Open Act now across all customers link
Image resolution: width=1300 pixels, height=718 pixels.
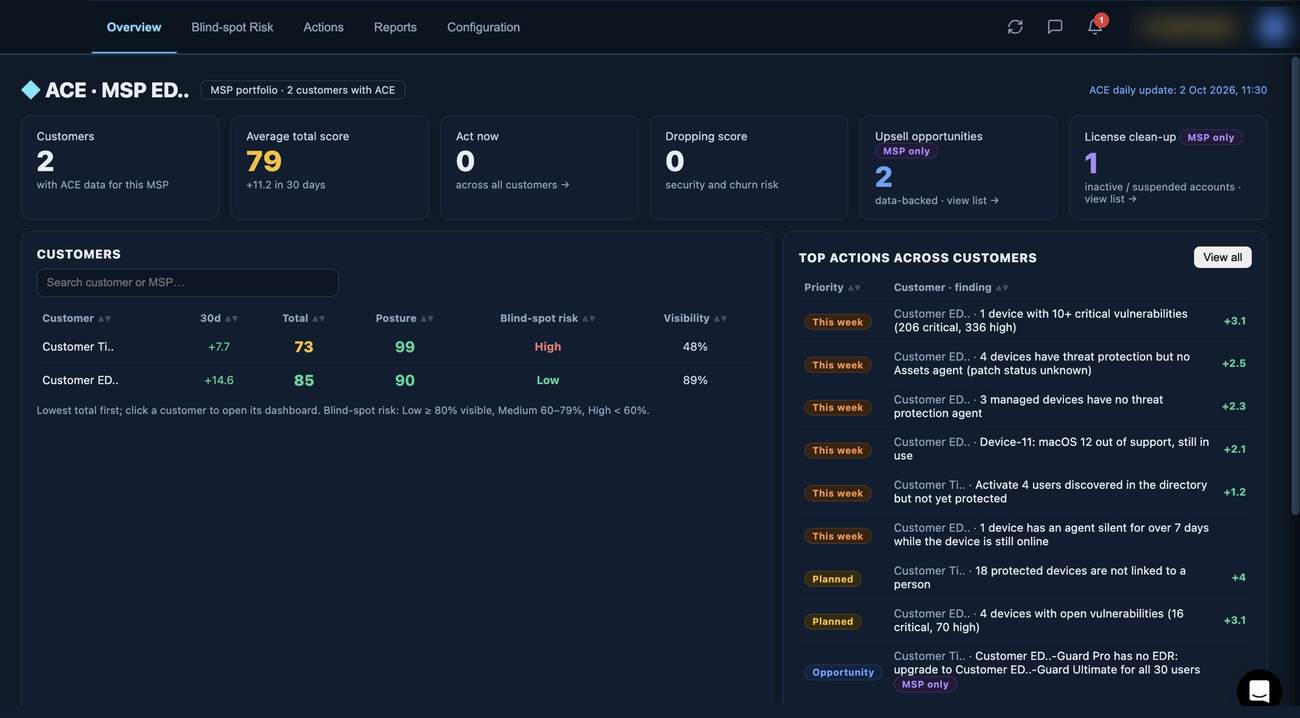[513, 185]
